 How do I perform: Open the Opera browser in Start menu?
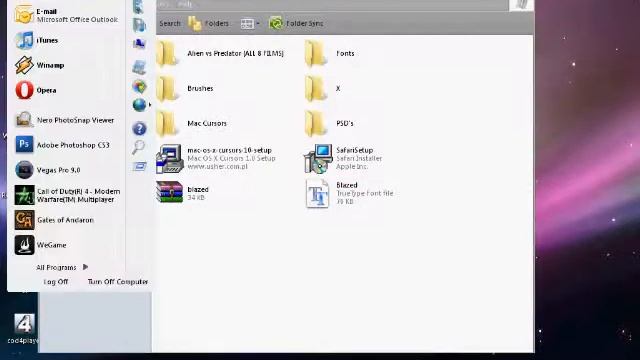pos(36,90)
